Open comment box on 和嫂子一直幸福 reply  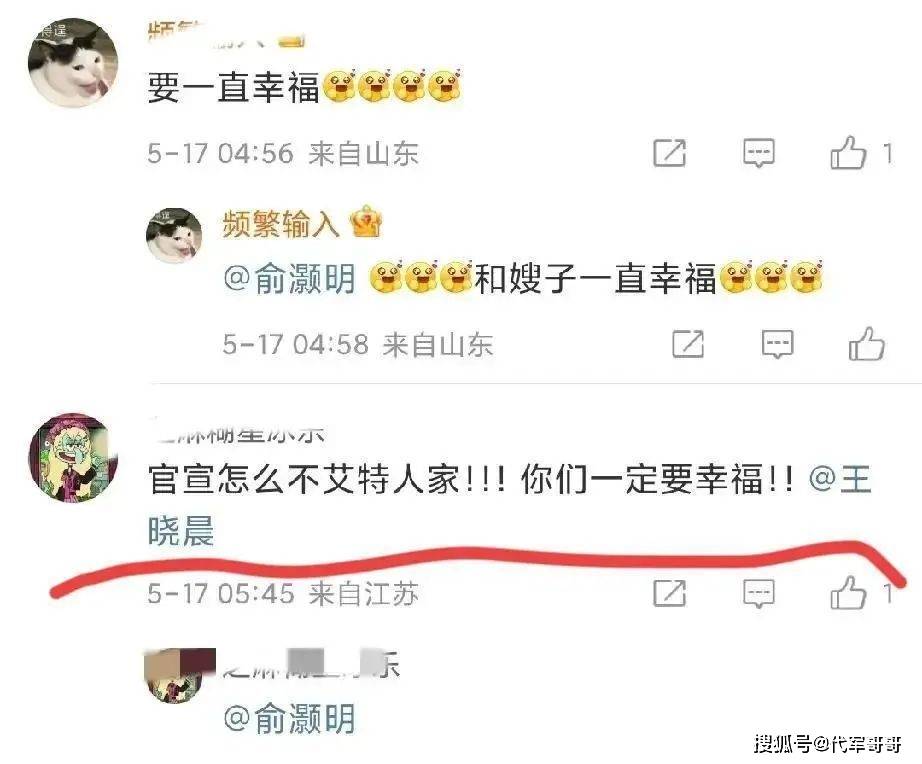click(x=777, y=344)
